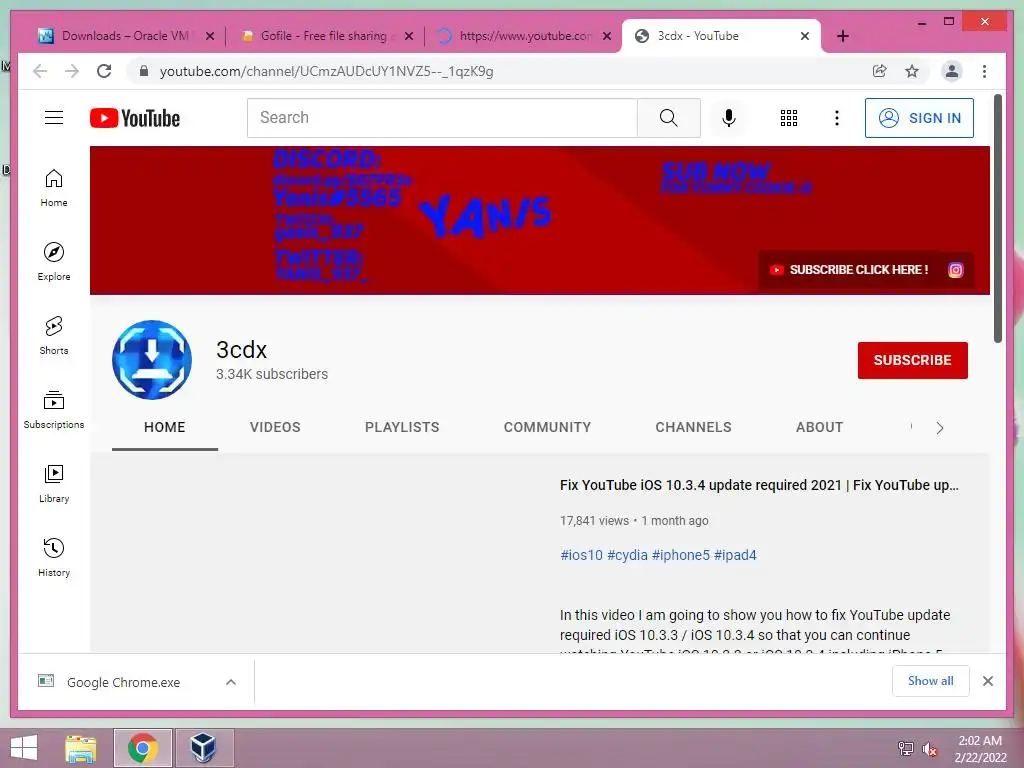Close the Gofile tab
The height and width of the screenshot is (768, 1024).
coord(409,36)
